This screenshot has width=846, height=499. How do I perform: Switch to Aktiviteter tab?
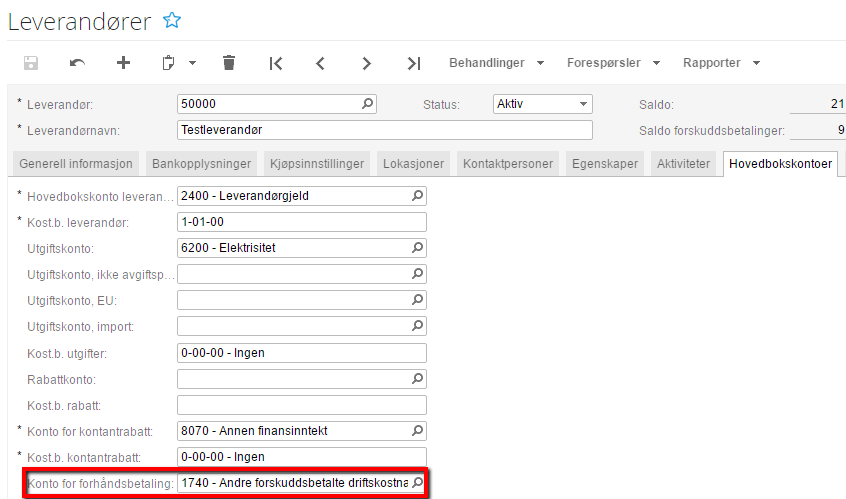click(683, 163)
